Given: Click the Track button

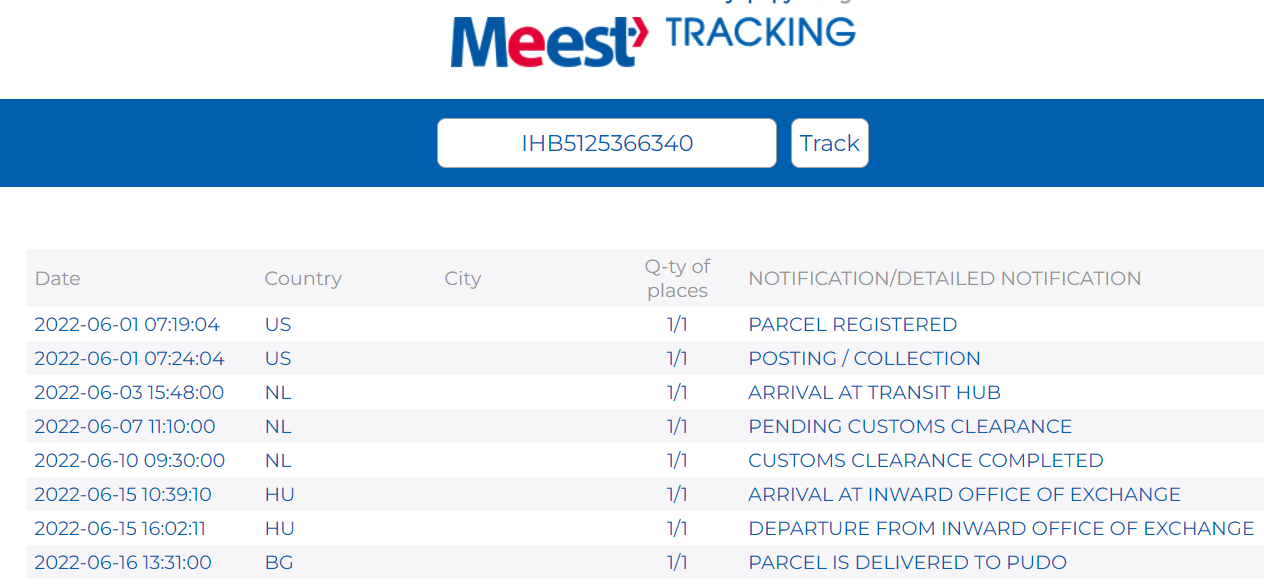Looking at the screenshot, I should pyautogui.click(x=829, y=143).
